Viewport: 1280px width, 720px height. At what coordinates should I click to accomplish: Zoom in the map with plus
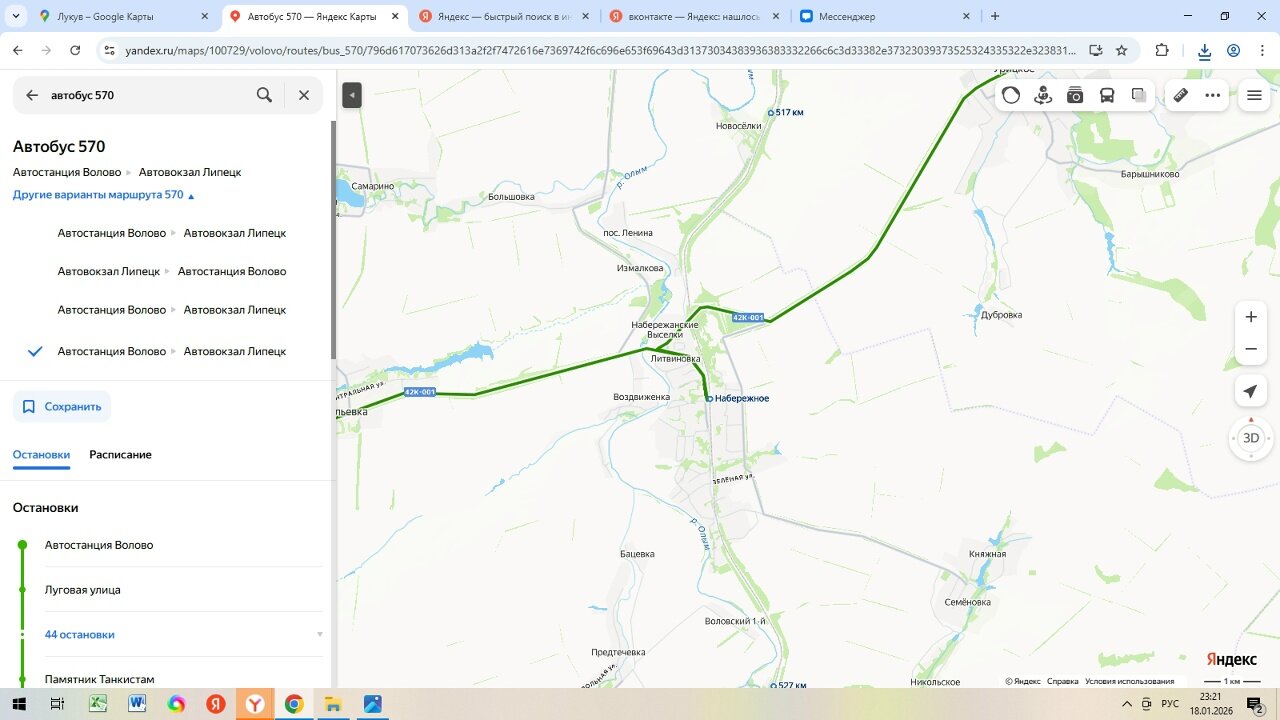click(x=1250, y=317)
